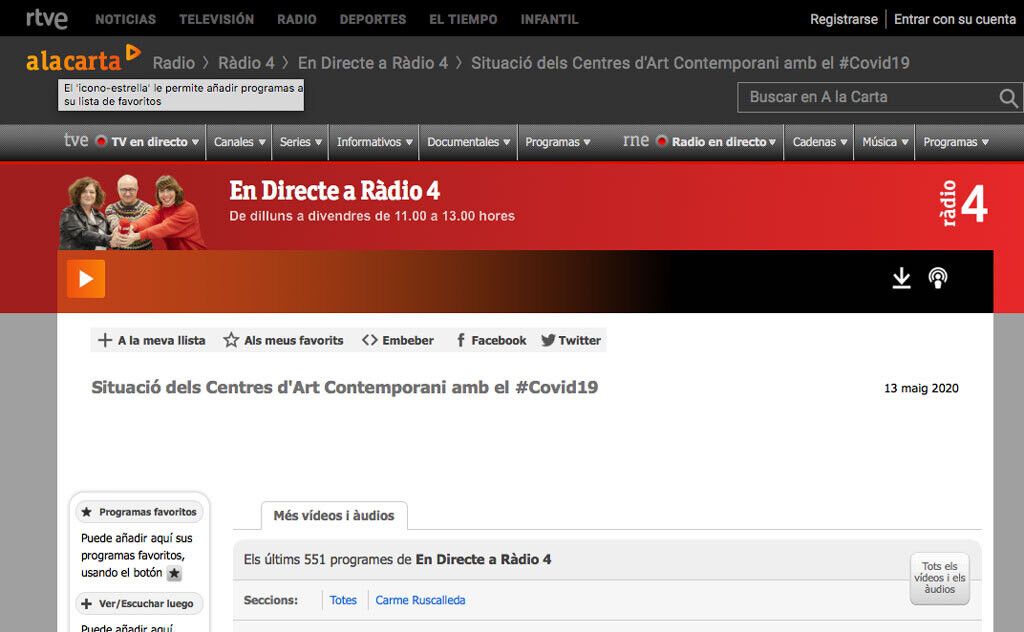Go to Radio breadcrumb
The height and width of the screenshot is (632, 1024).
[174, 63]
